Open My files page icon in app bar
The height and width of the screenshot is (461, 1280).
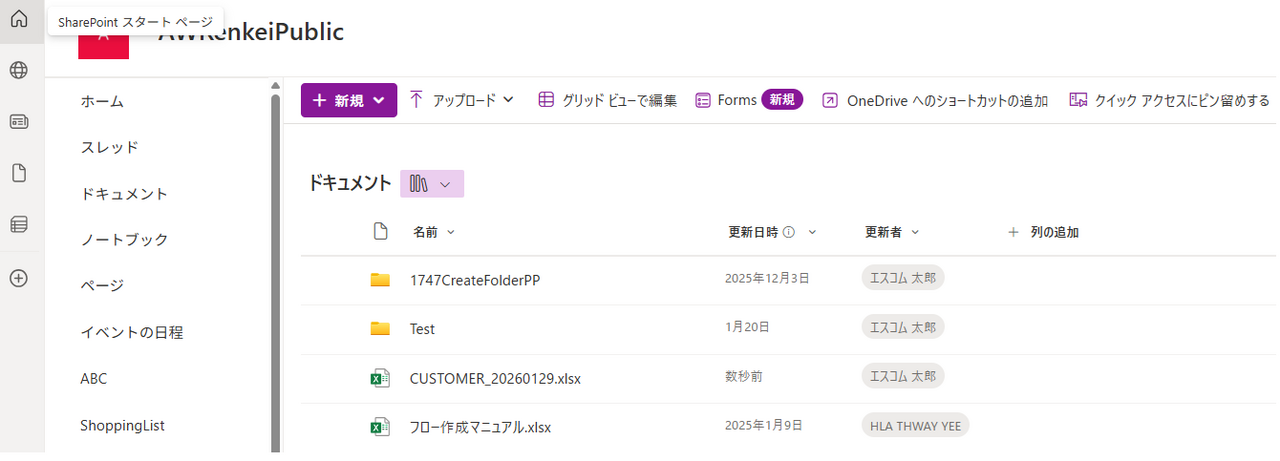point(18,173)
